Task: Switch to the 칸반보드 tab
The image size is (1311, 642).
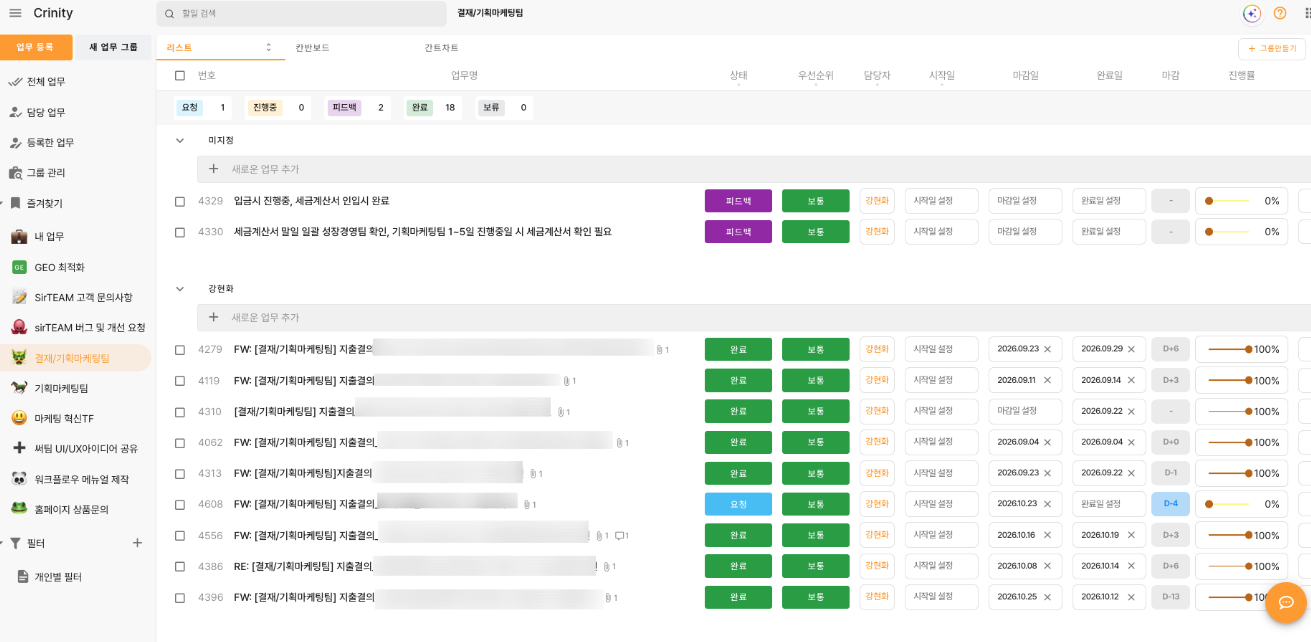Action: pyautogui.click(x=312, y=47)
